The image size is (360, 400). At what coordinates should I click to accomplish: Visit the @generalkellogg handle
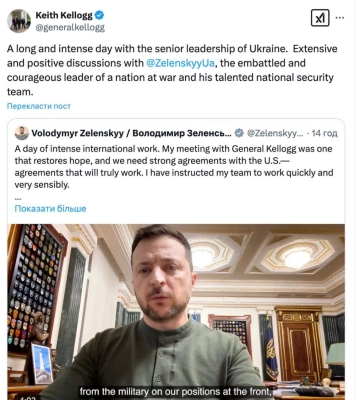pyautogui.click(x=70, y=27)
